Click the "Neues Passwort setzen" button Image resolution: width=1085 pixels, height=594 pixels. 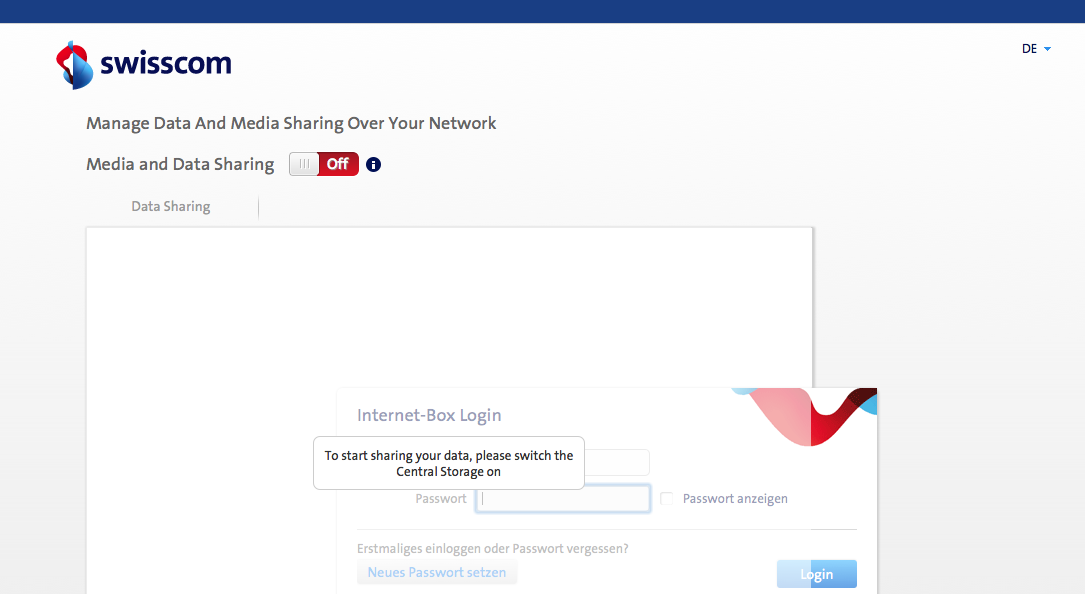pos(437,573)
